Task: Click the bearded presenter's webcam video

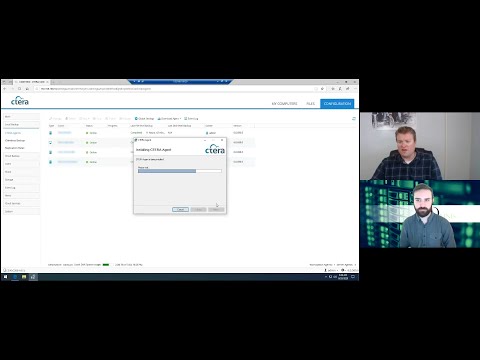Action: (420, 214)
